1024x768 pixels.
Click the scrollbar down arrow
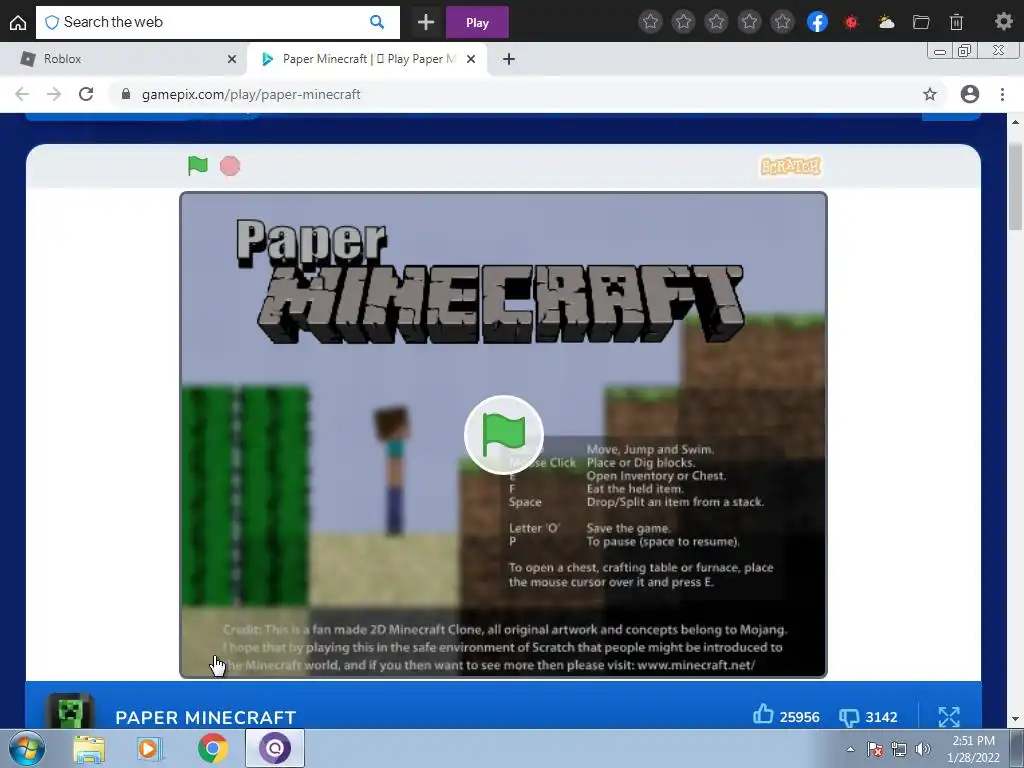pyautogui.click(x=1015, y=720)
